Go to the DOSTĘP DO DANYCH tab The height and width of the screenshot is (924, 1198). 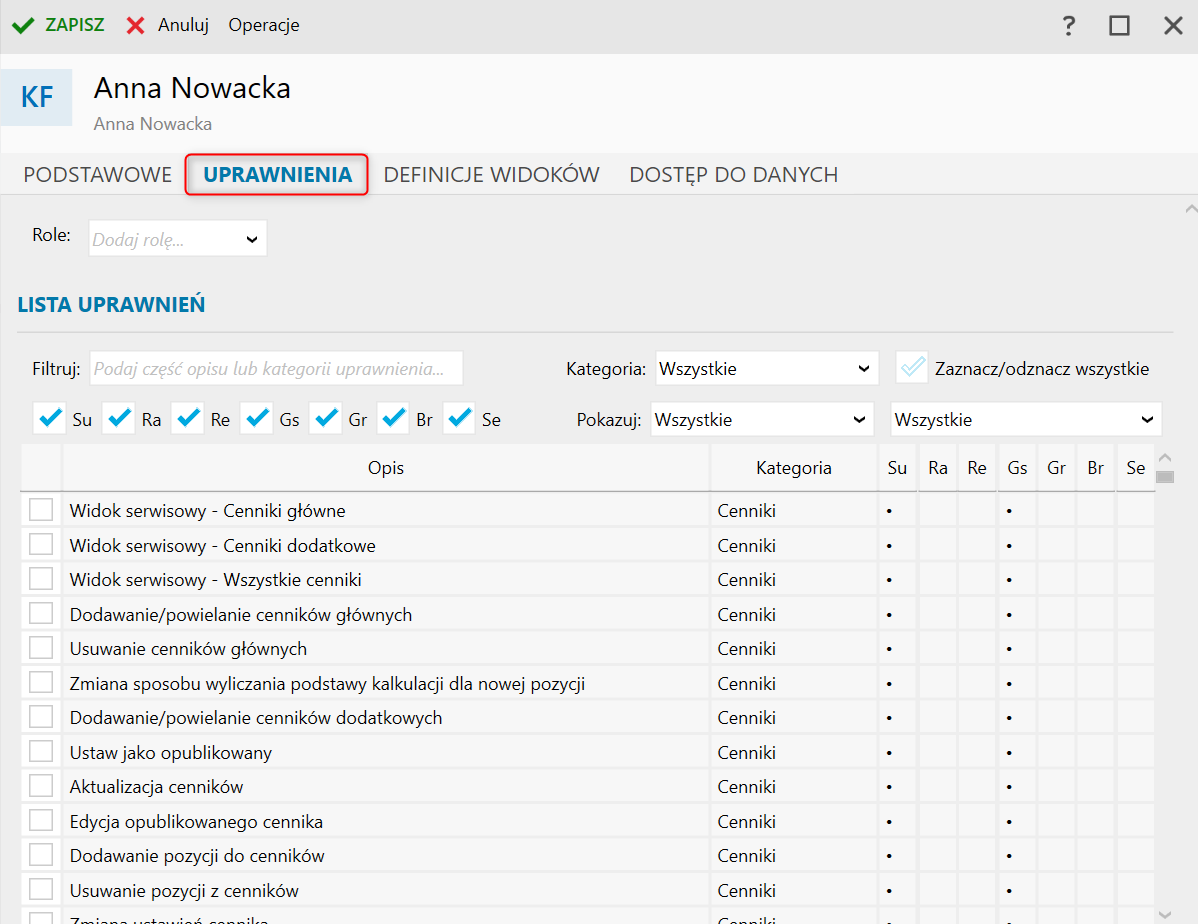733,175
